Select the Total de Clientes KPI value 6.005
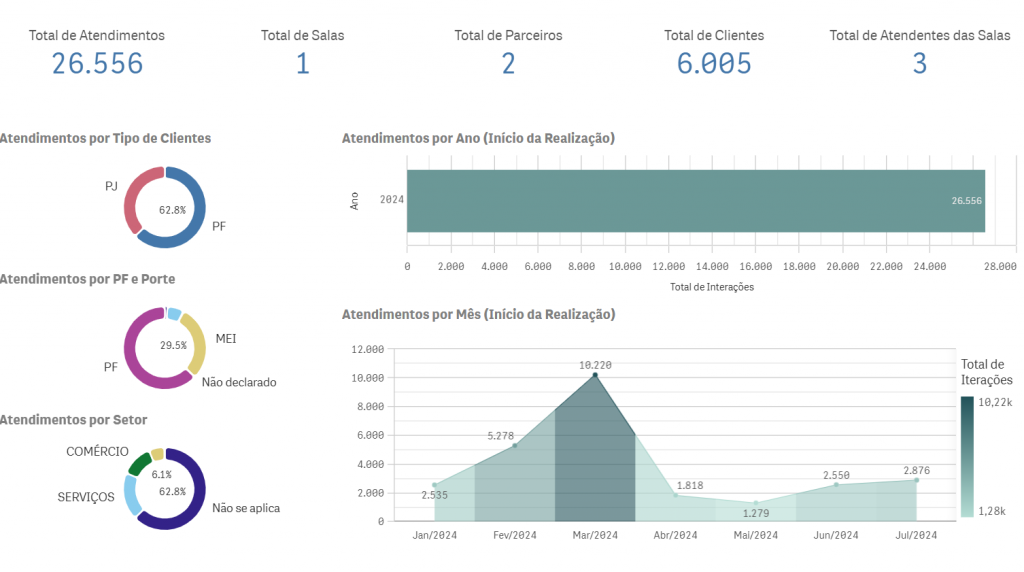1024x572 pixels. click(714, 64)
